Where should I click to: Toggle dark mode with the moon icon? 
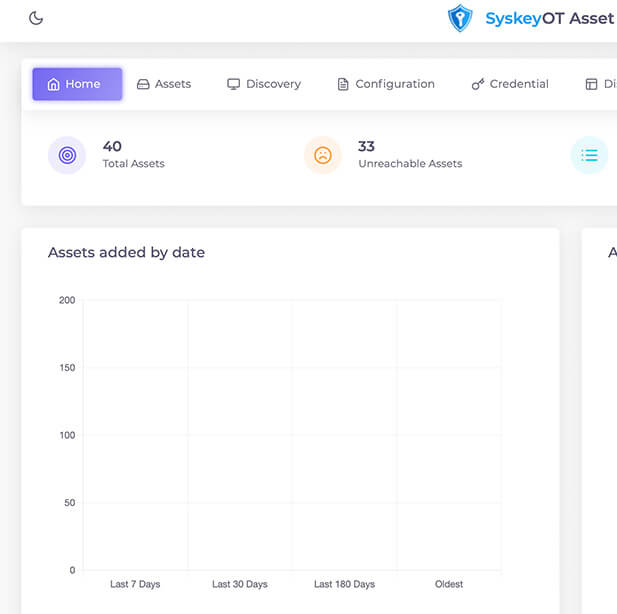tap(36, 18)
